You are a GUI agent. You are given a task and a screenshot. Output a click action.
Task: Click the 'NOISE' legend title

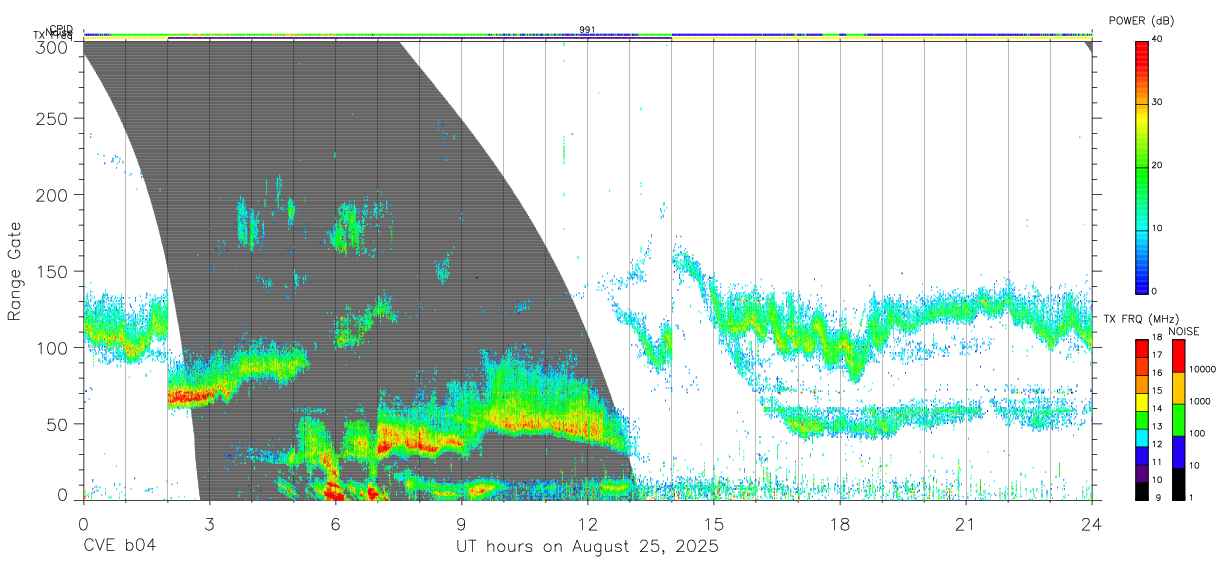tap(1183, 331)
